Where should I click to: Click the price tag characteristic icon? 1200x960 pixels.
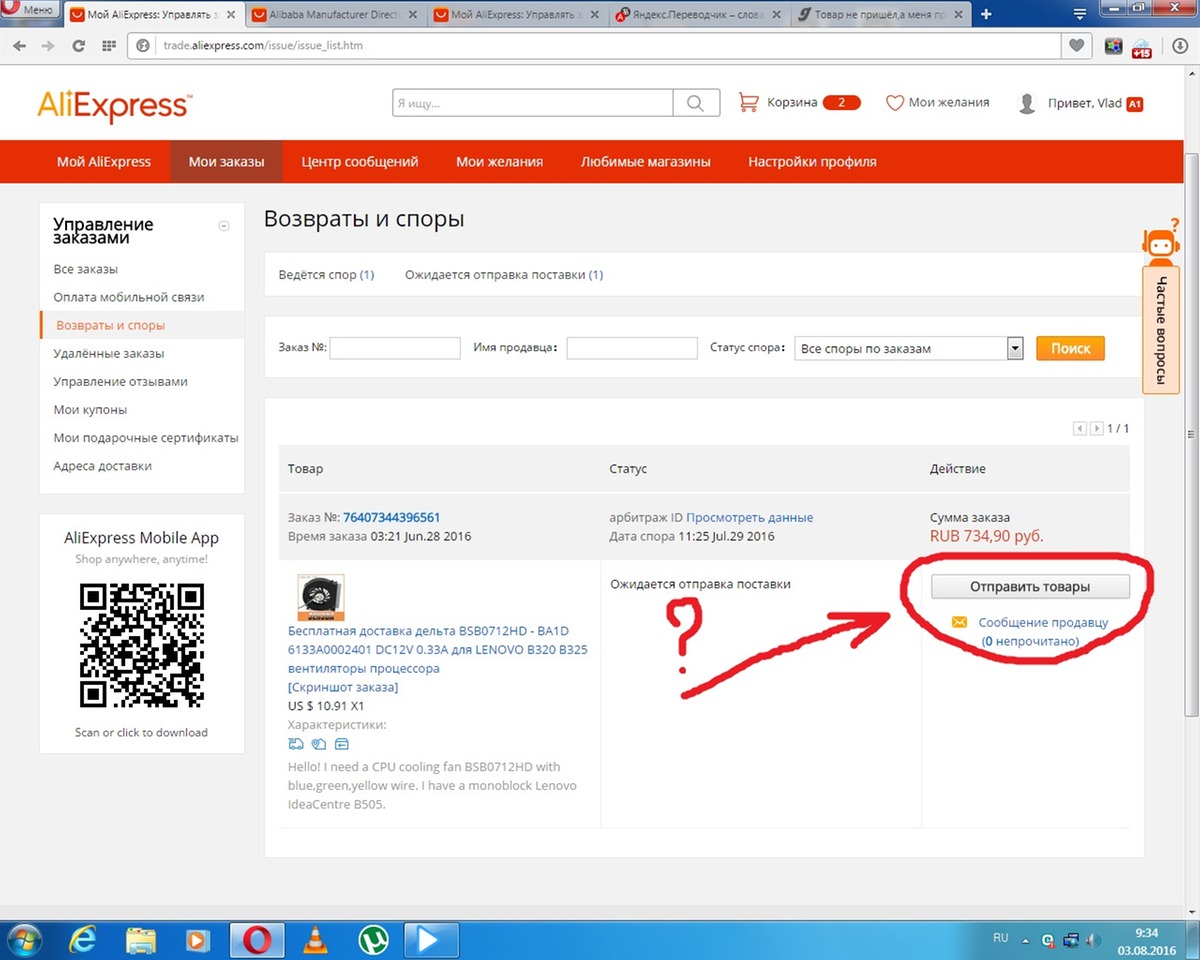click(x=319, y=744)
